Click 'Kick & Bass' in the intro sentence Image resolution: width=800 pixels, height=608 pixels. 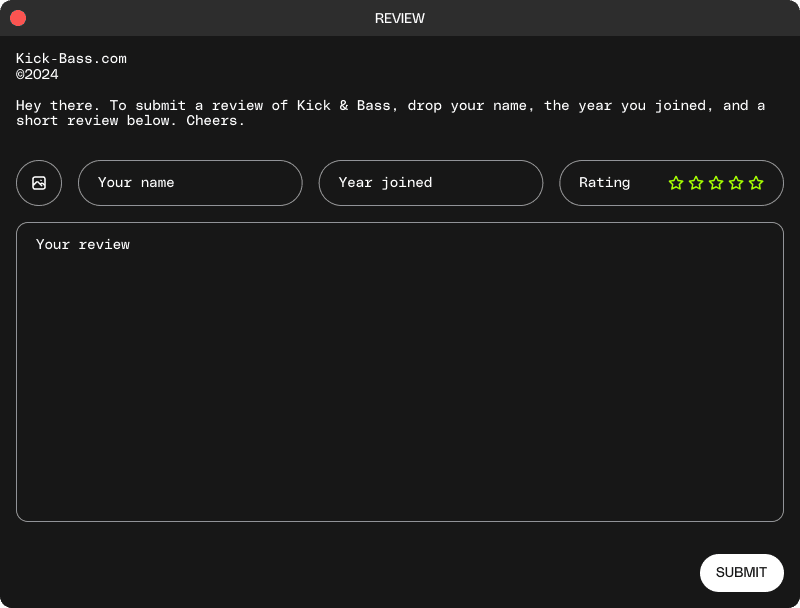click(343, 106)
